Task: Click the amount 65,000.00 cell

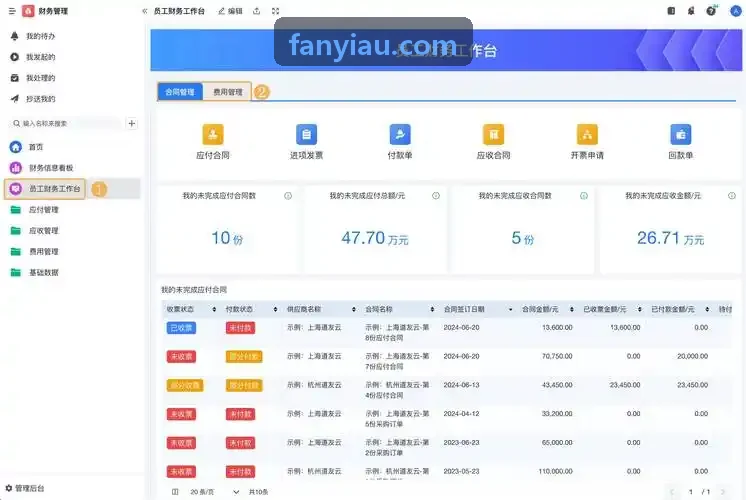Action: click(557, 442)
